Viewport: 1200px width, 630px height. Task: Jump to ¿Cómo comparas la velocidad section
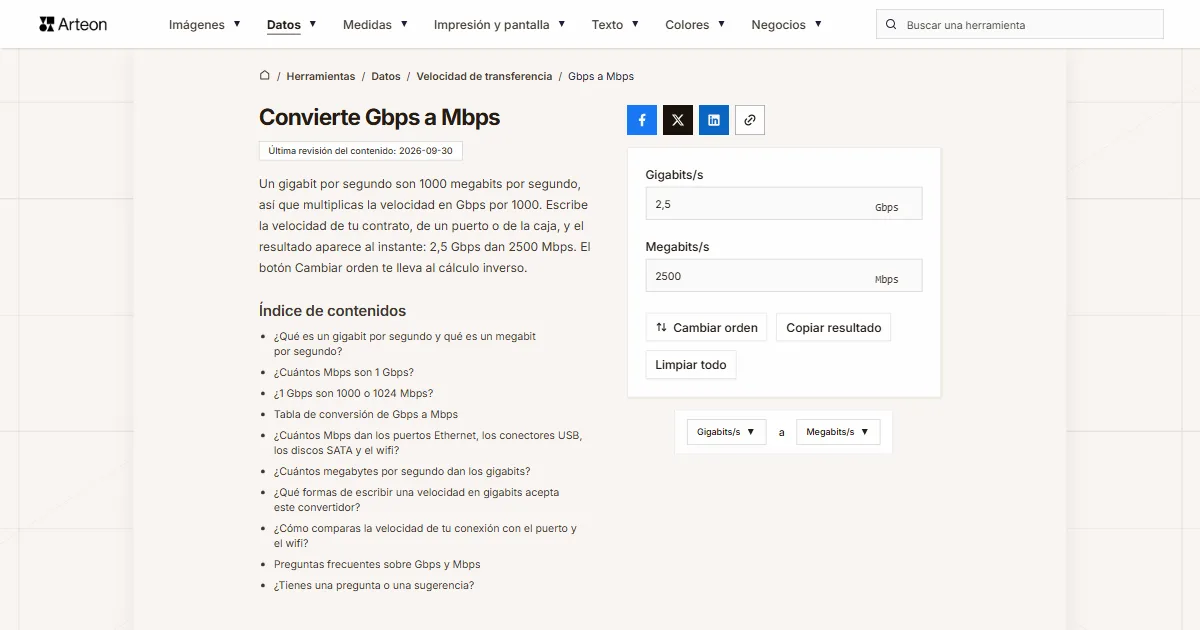tap(426, 536)
